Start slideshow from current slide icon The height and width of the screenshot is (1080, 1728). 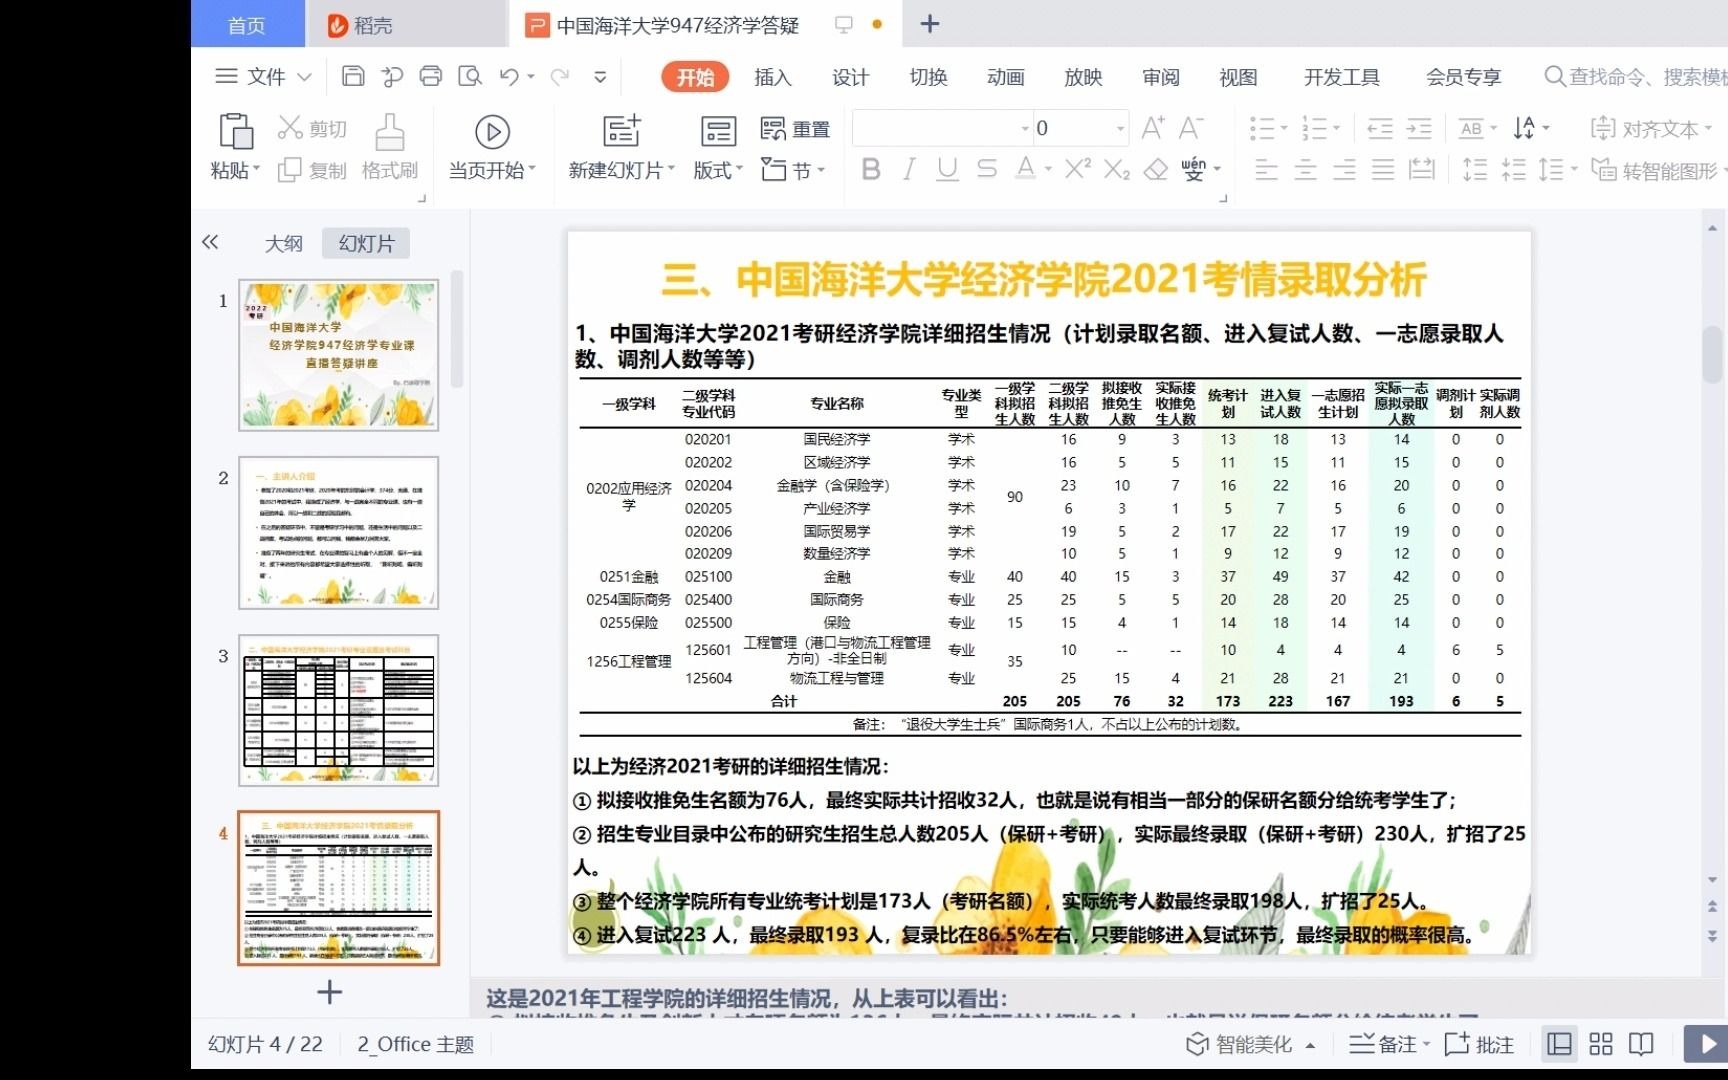[492, 132]
